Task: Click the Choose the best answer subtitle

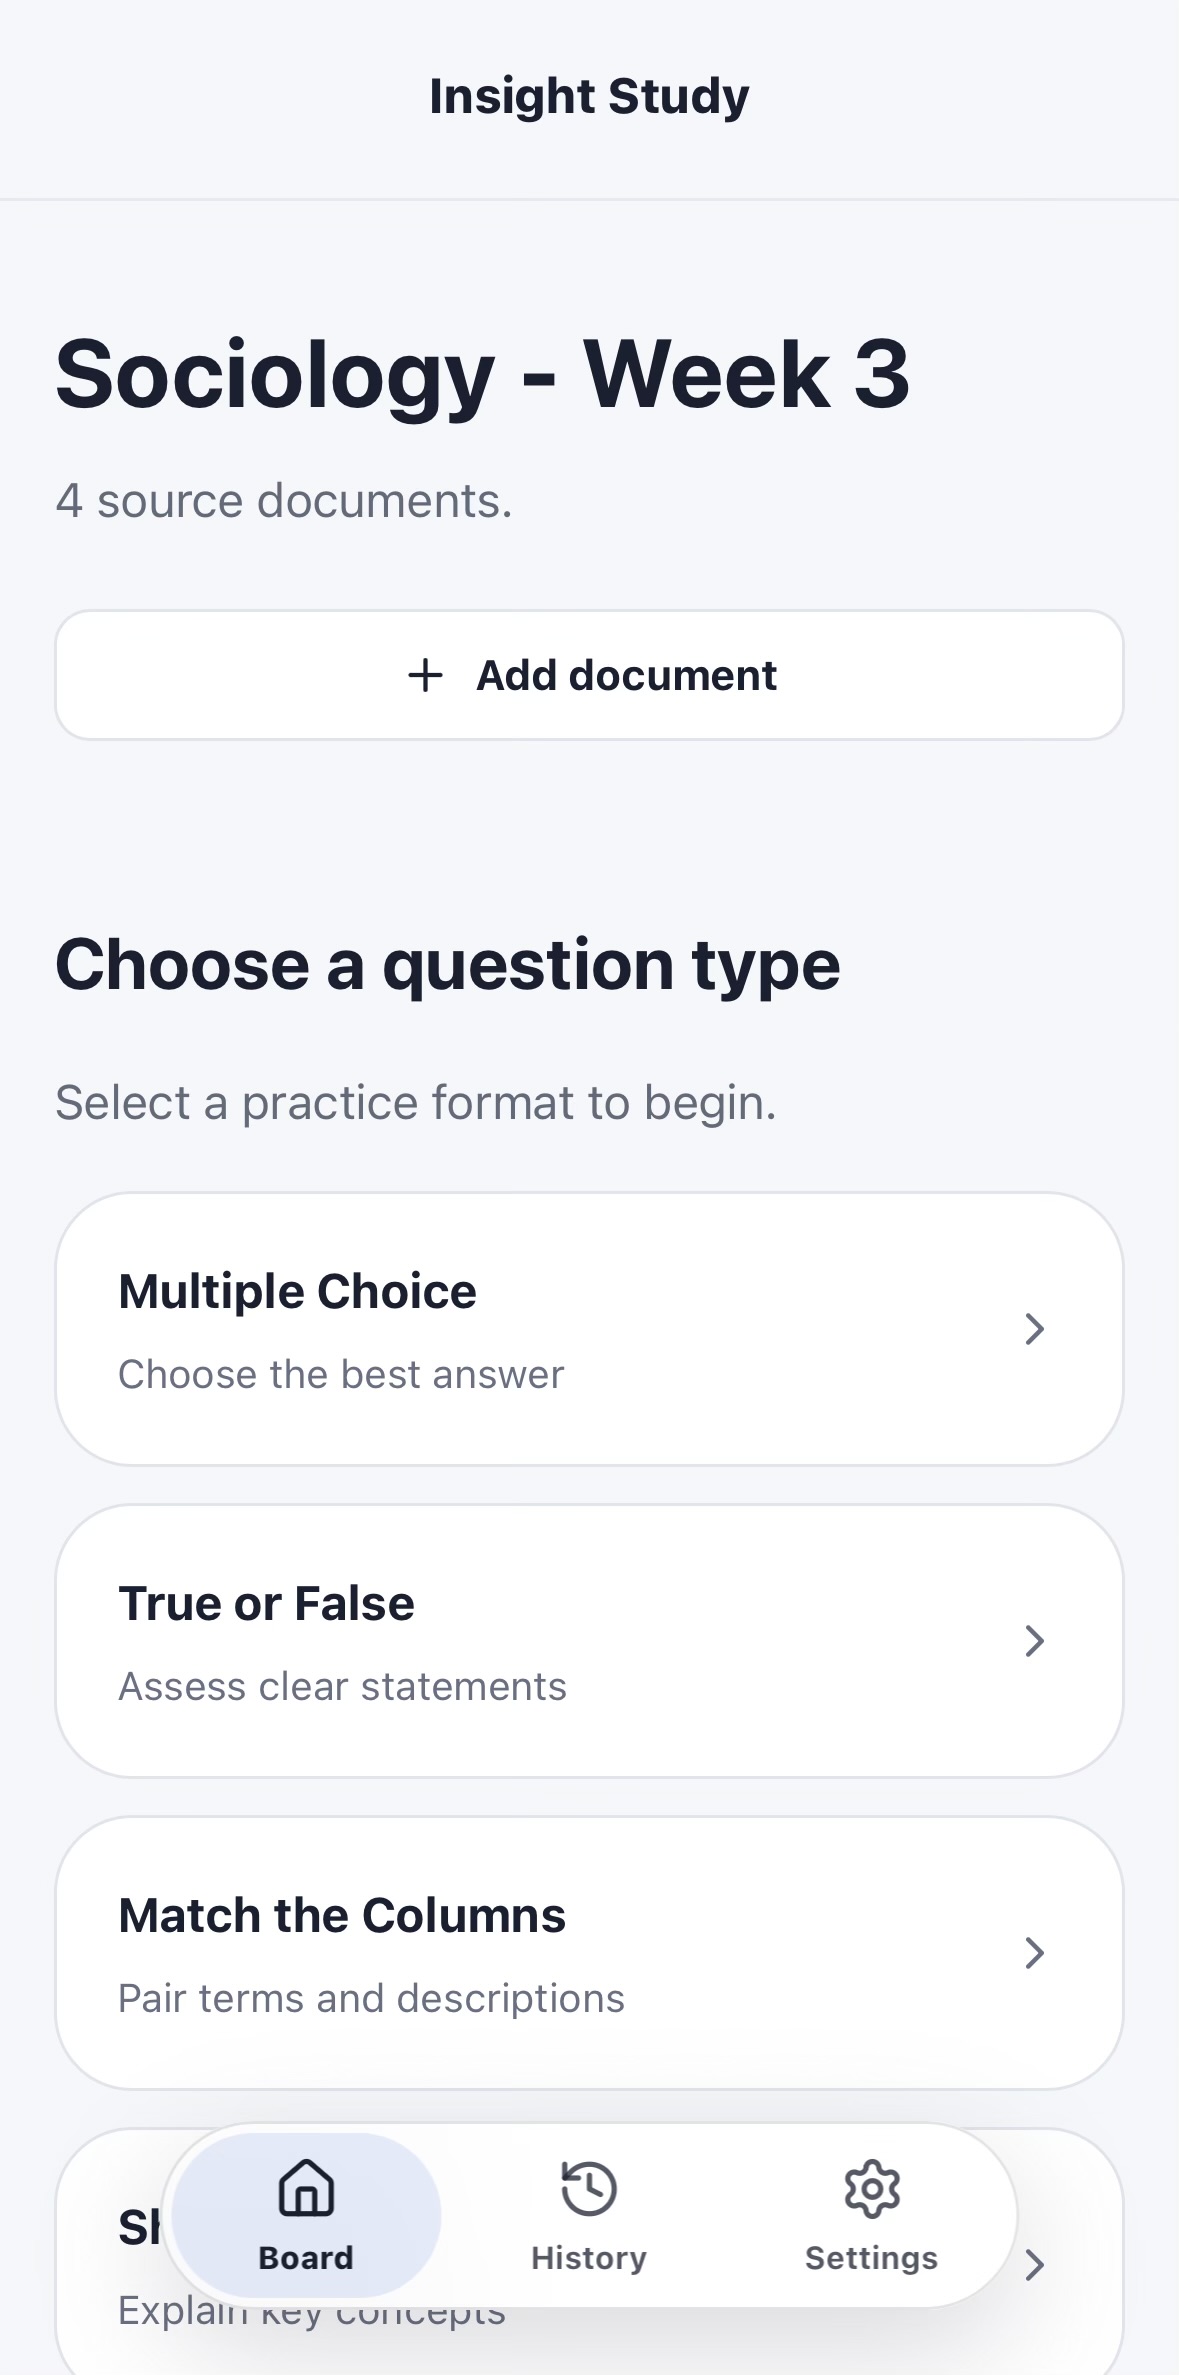Action: (341, 1374)
